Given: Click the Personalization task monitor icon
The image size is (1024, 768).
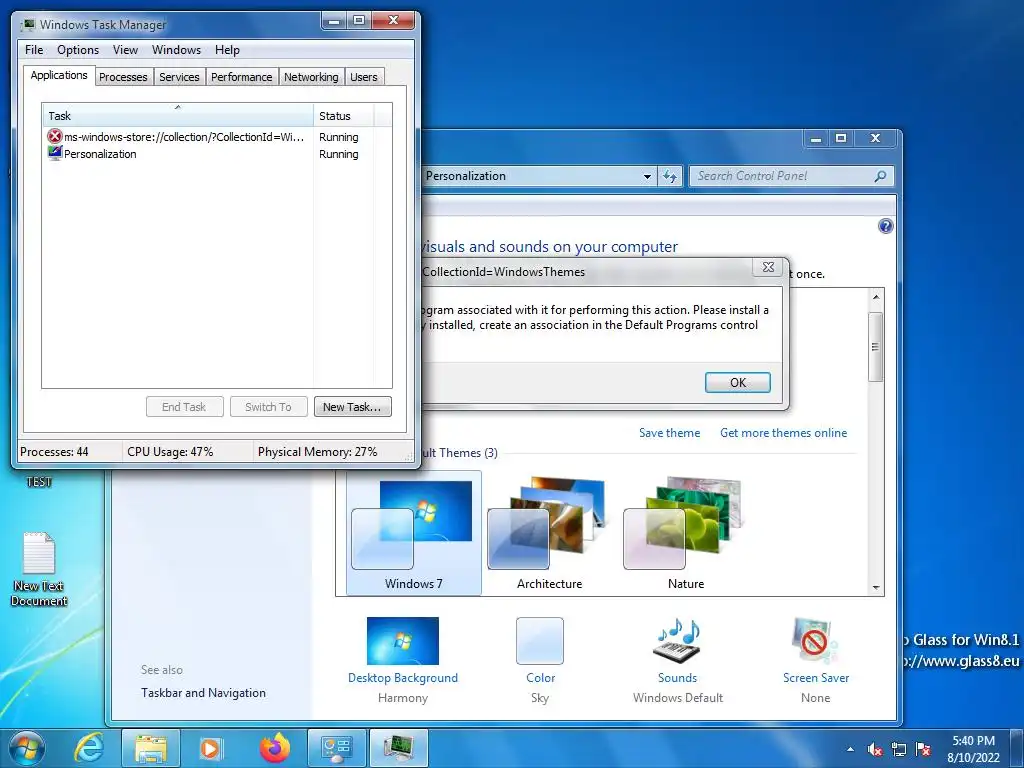Looking at the screenshot, I should [54, 153].
